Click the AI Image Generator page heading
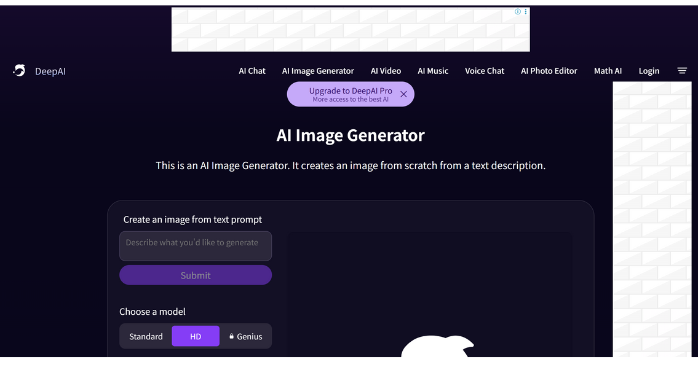Viewport: 698px width, 365px height. coord(350,135)
